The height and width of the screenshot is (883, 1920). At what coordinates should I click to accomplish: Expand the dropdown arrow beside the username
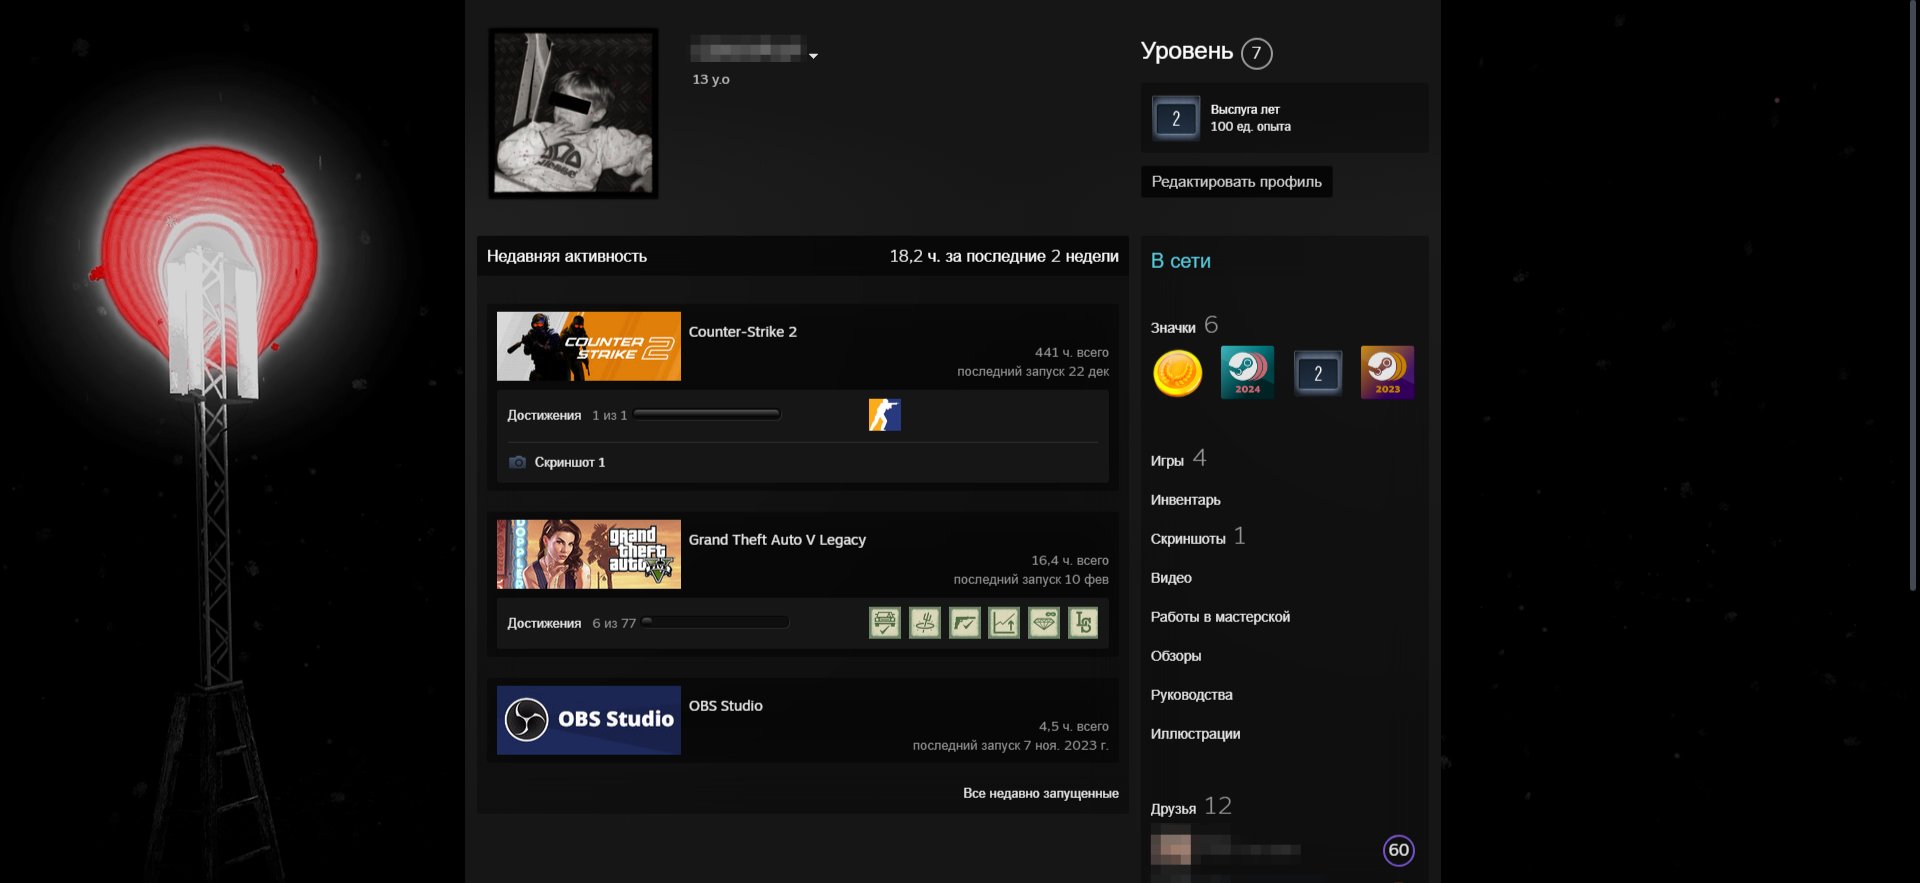pos(813,56)
